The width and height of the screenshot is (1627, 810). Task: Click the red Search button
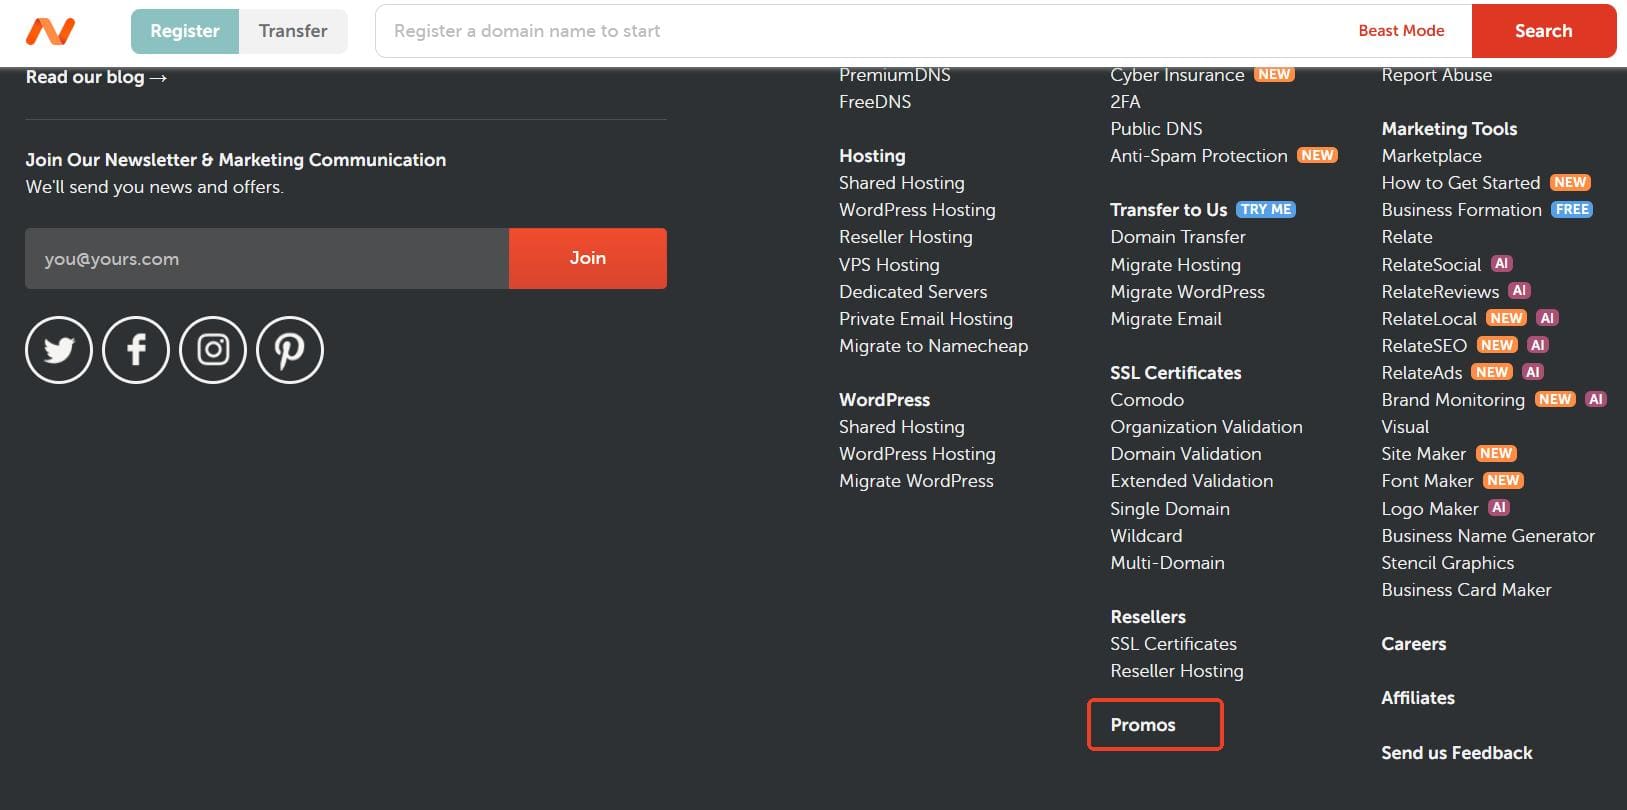pyautogui.click(x=1543, y=31)
